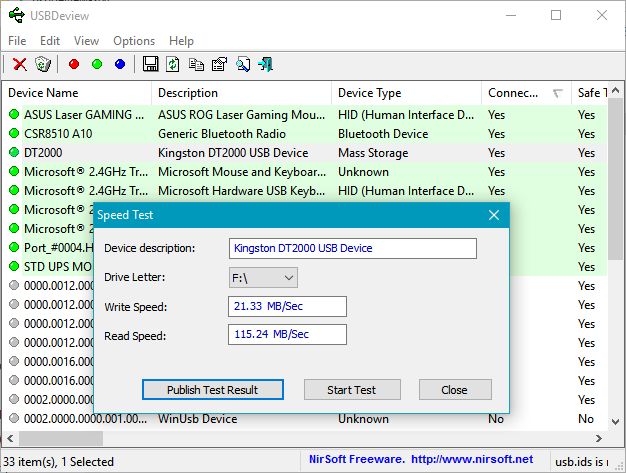
Task: Open the View menu
Action: pyautogui.click(x=86, y=41)
